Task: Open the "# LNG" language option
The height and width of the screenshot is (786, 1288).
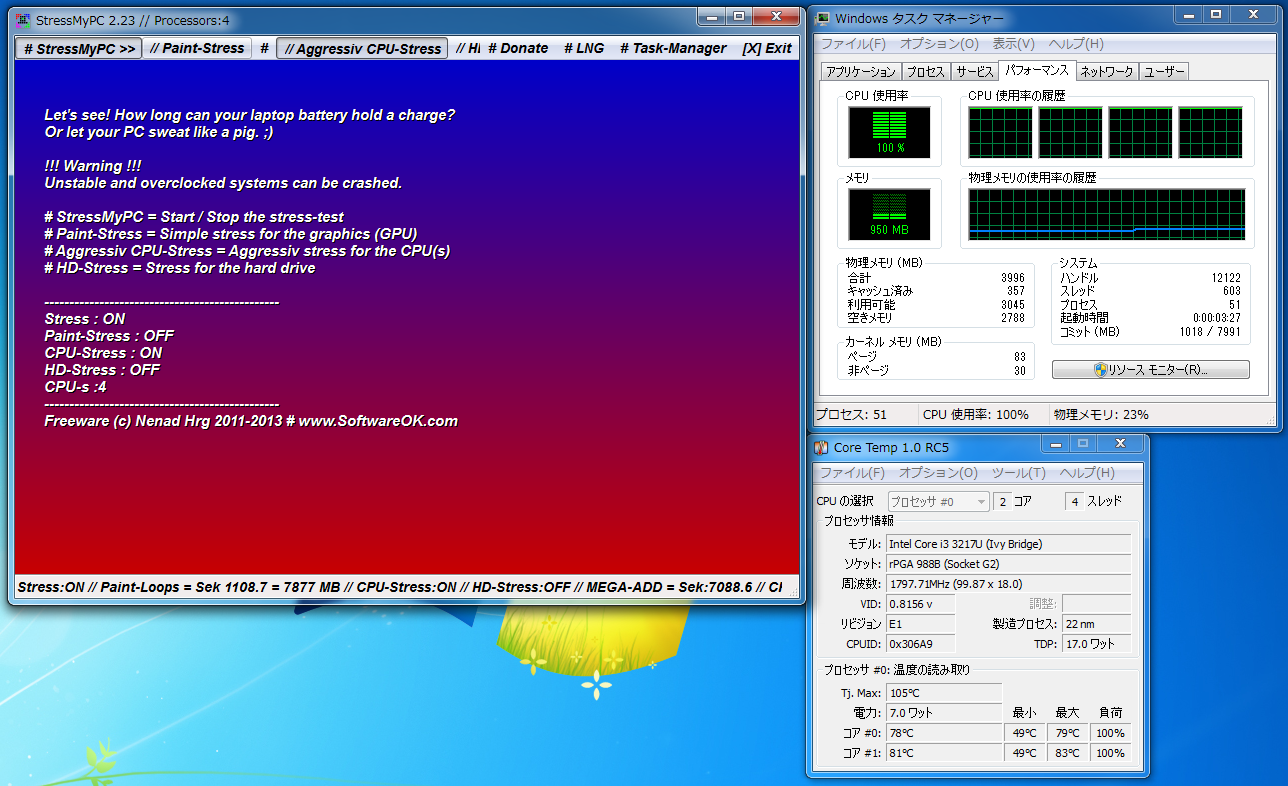Action: tap(584, 48)
